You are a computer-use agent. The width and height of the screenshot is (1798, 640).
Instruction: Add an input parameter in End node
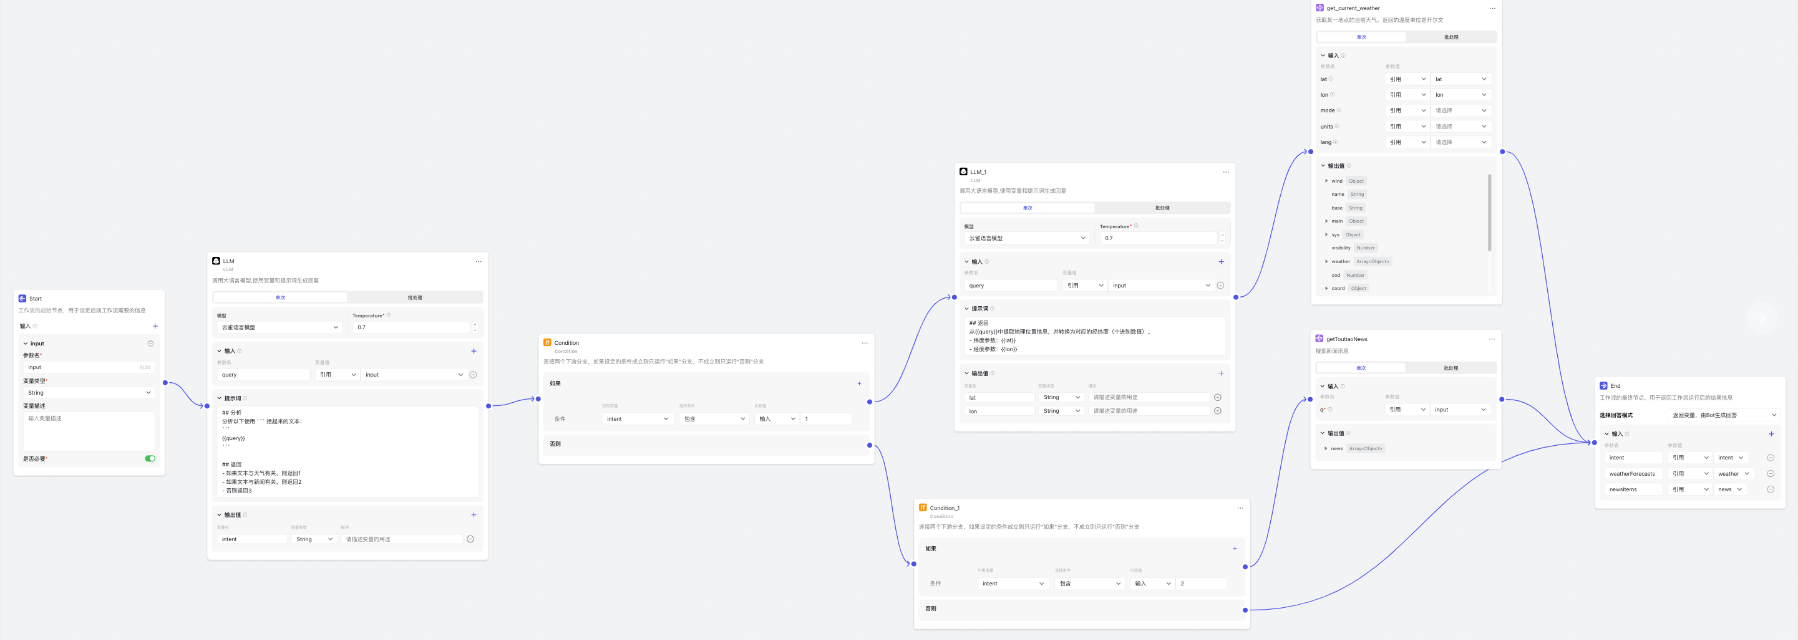[x=1771, y=434]
